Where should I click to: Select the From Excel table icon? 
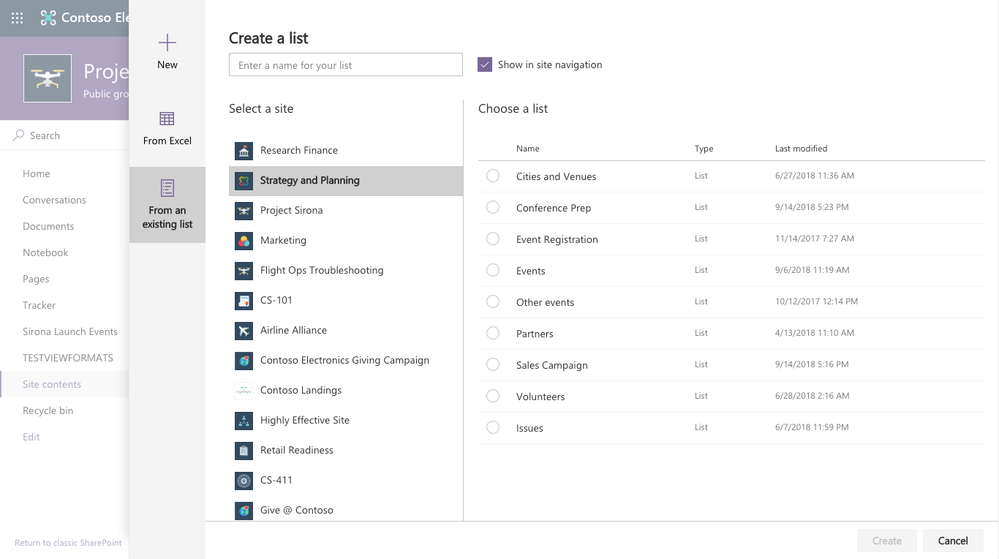click(167, 119)
